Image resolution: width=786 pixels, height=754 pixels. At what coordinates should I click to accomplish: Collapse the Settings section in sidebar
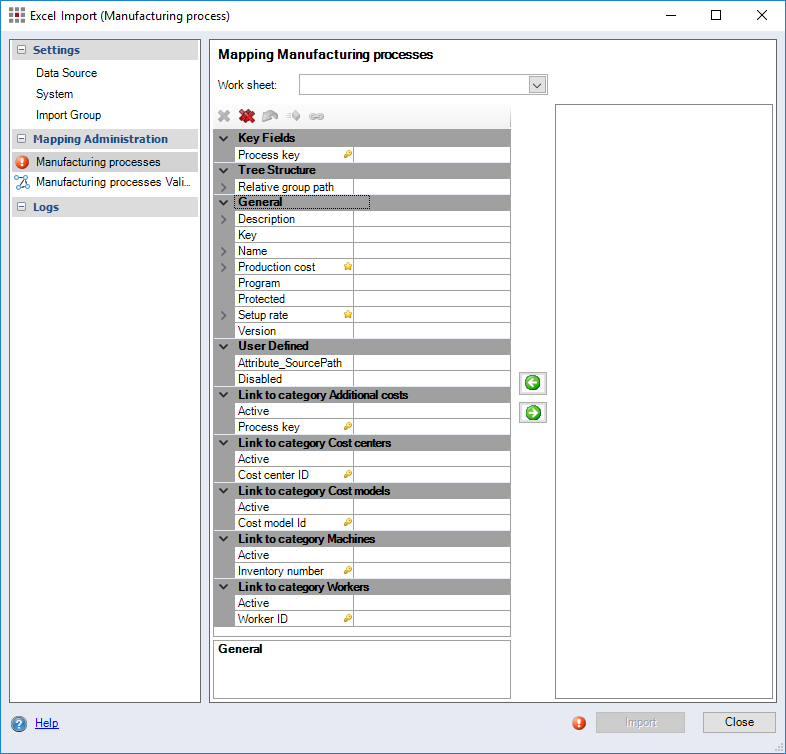(22, 50)
